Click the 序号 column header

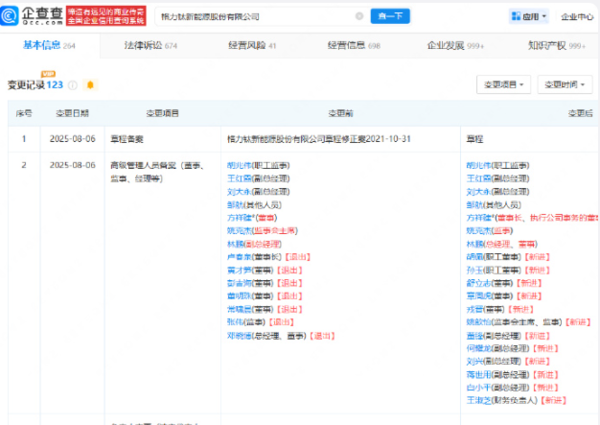point(24,113)
